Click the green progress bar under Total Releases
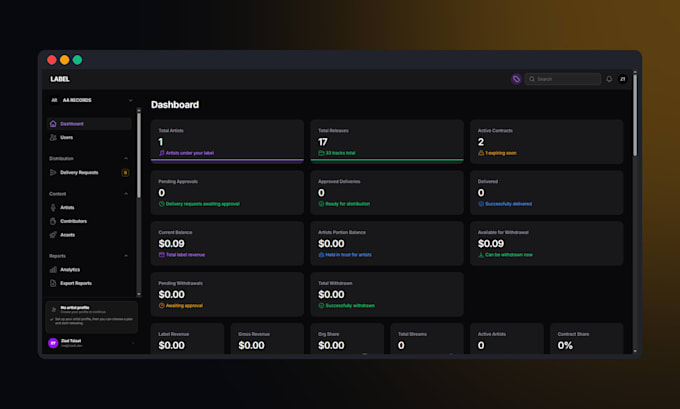680x409 pixels. click(387, 160)
